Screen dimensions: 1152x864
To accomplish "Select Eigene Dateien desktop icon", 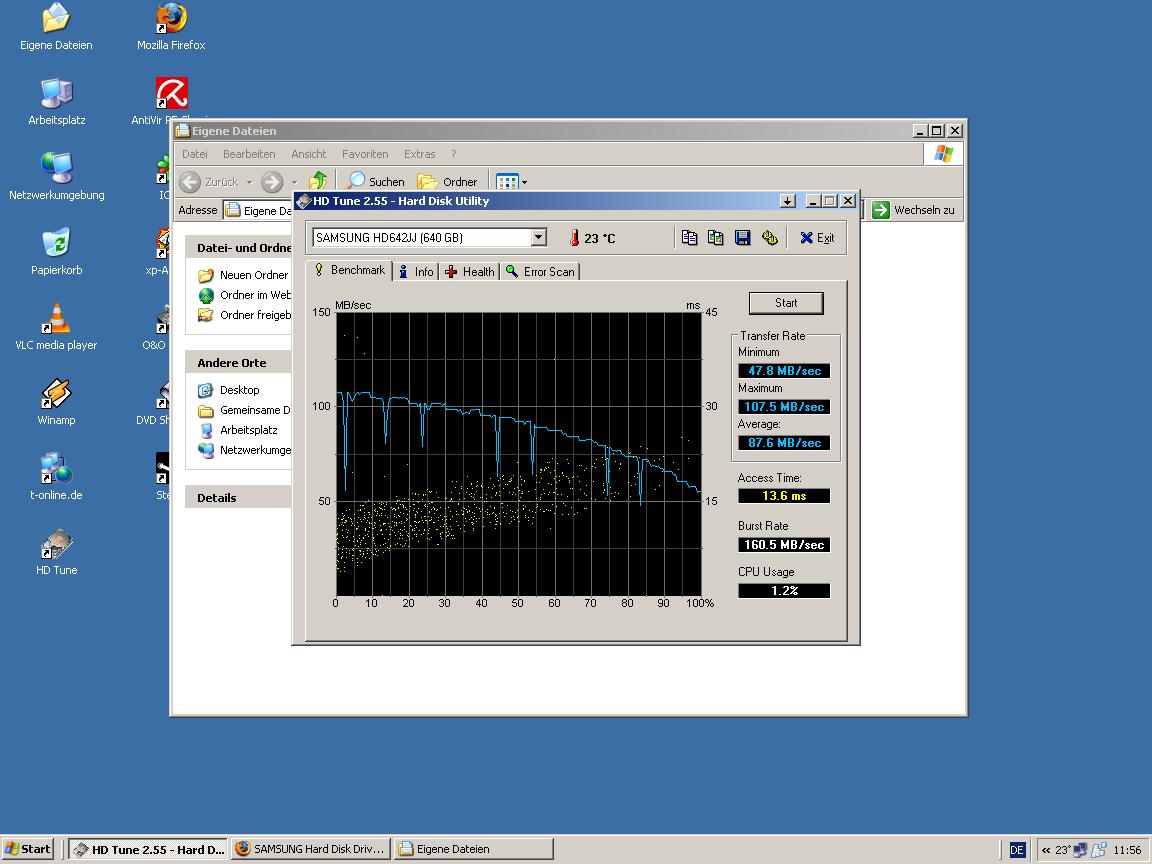I will pos(56,27).
